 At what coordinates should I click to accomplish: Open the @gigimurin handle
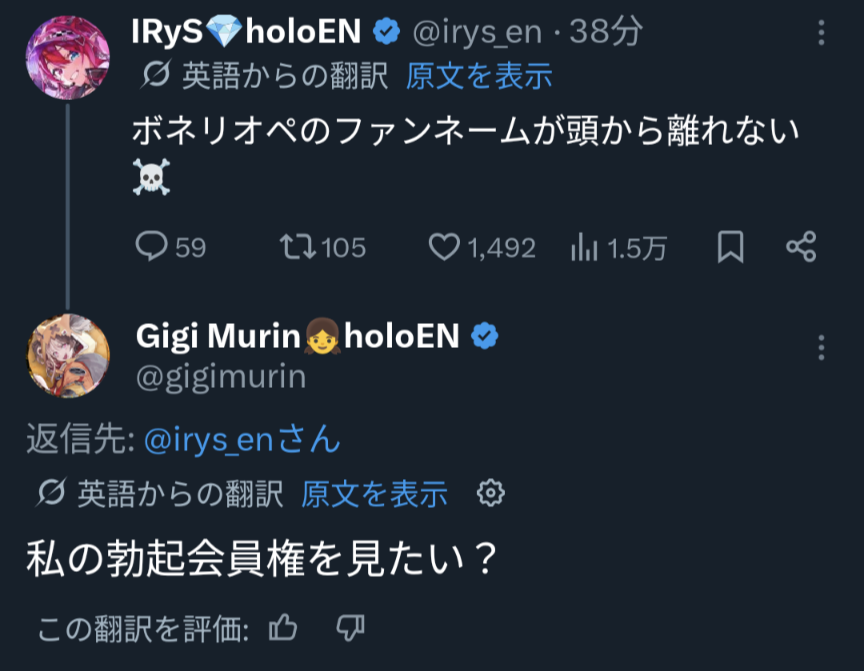pyautogui.click(x=221, y=376)
